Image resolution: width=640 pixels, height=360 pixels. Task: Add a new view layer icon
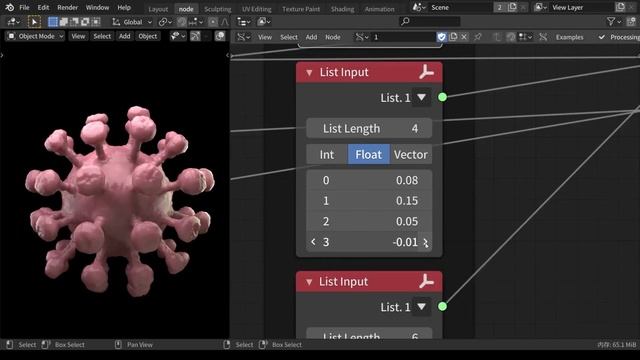(620, 7)
